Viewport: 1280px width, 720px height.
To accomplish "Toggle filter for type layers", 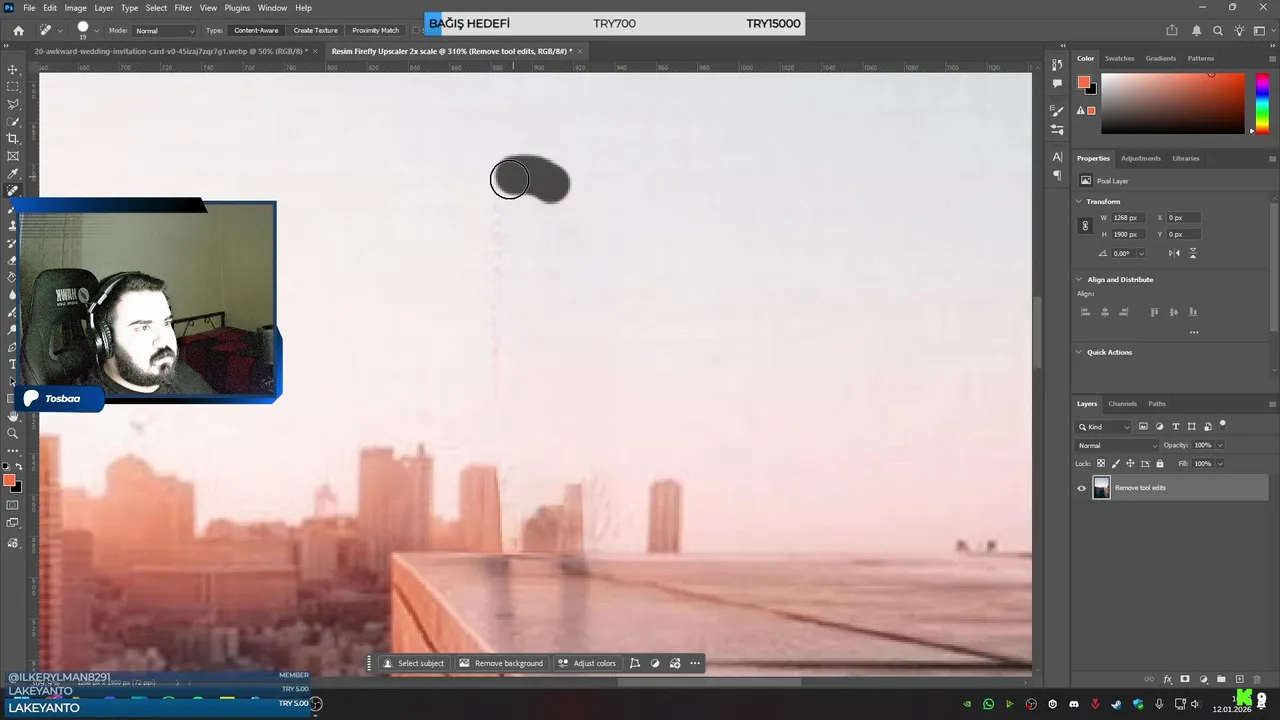I will tap(1175, 426).
